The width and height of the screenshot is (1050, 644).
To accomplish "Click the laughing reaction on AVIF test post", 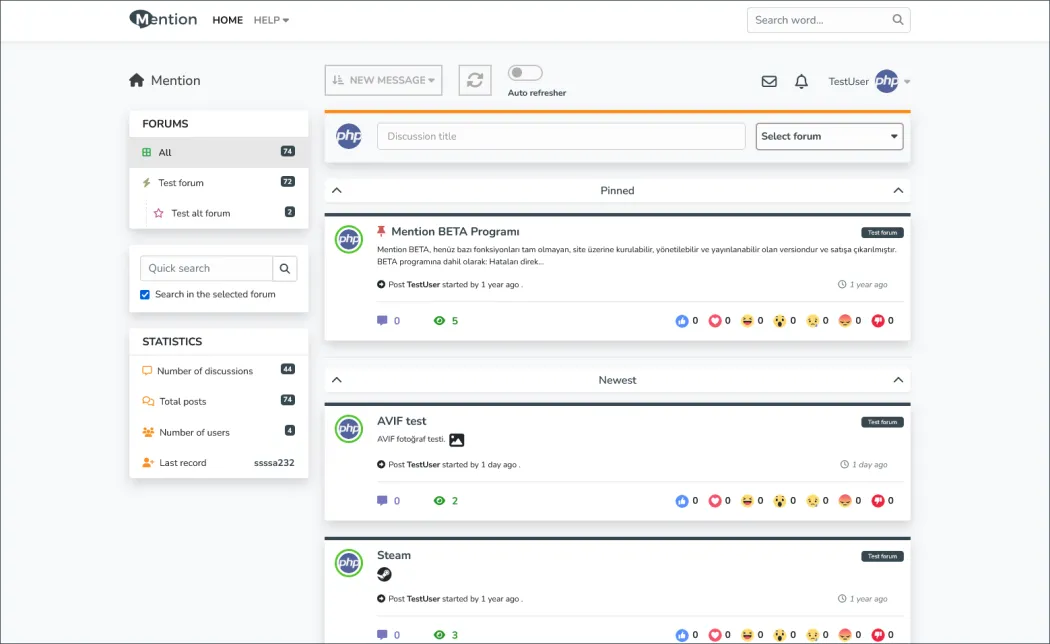I will point(747,501).
